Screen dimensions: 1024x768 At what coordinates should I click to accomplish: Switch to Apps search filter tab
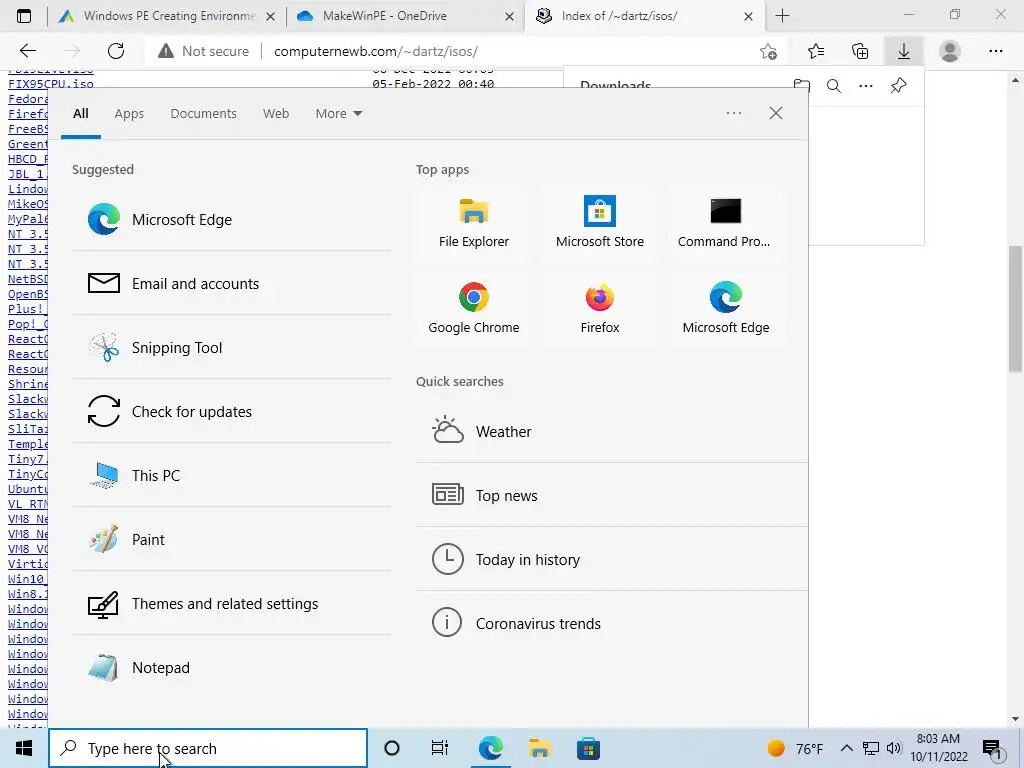(129, 114)
